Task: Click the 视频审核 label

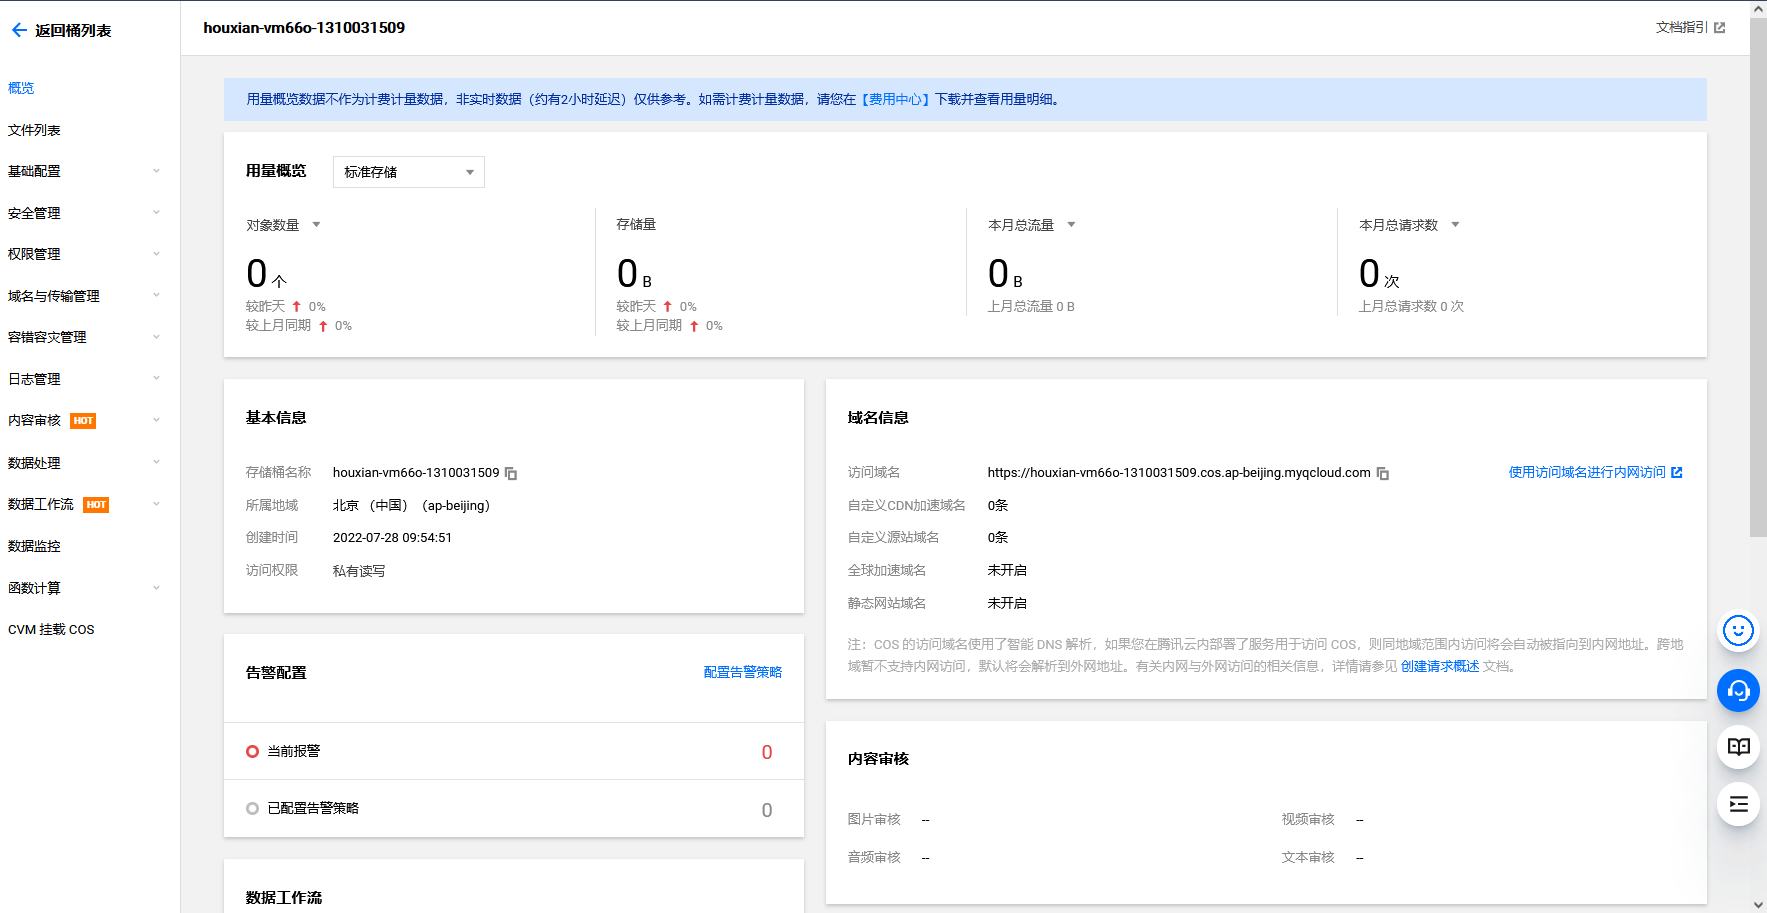Action: coord(1308,820)
